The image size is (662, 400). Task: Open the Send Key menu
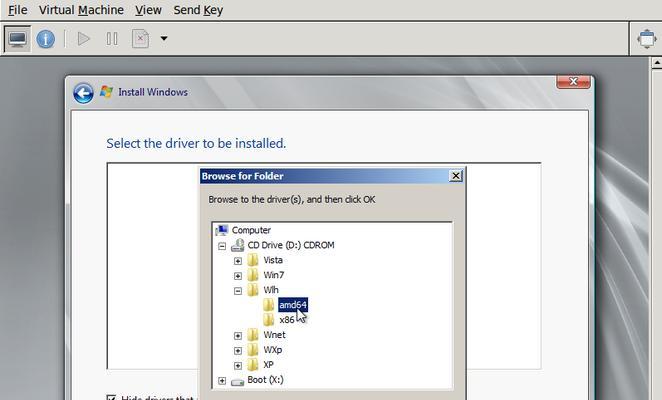click(x=198, y=10)
